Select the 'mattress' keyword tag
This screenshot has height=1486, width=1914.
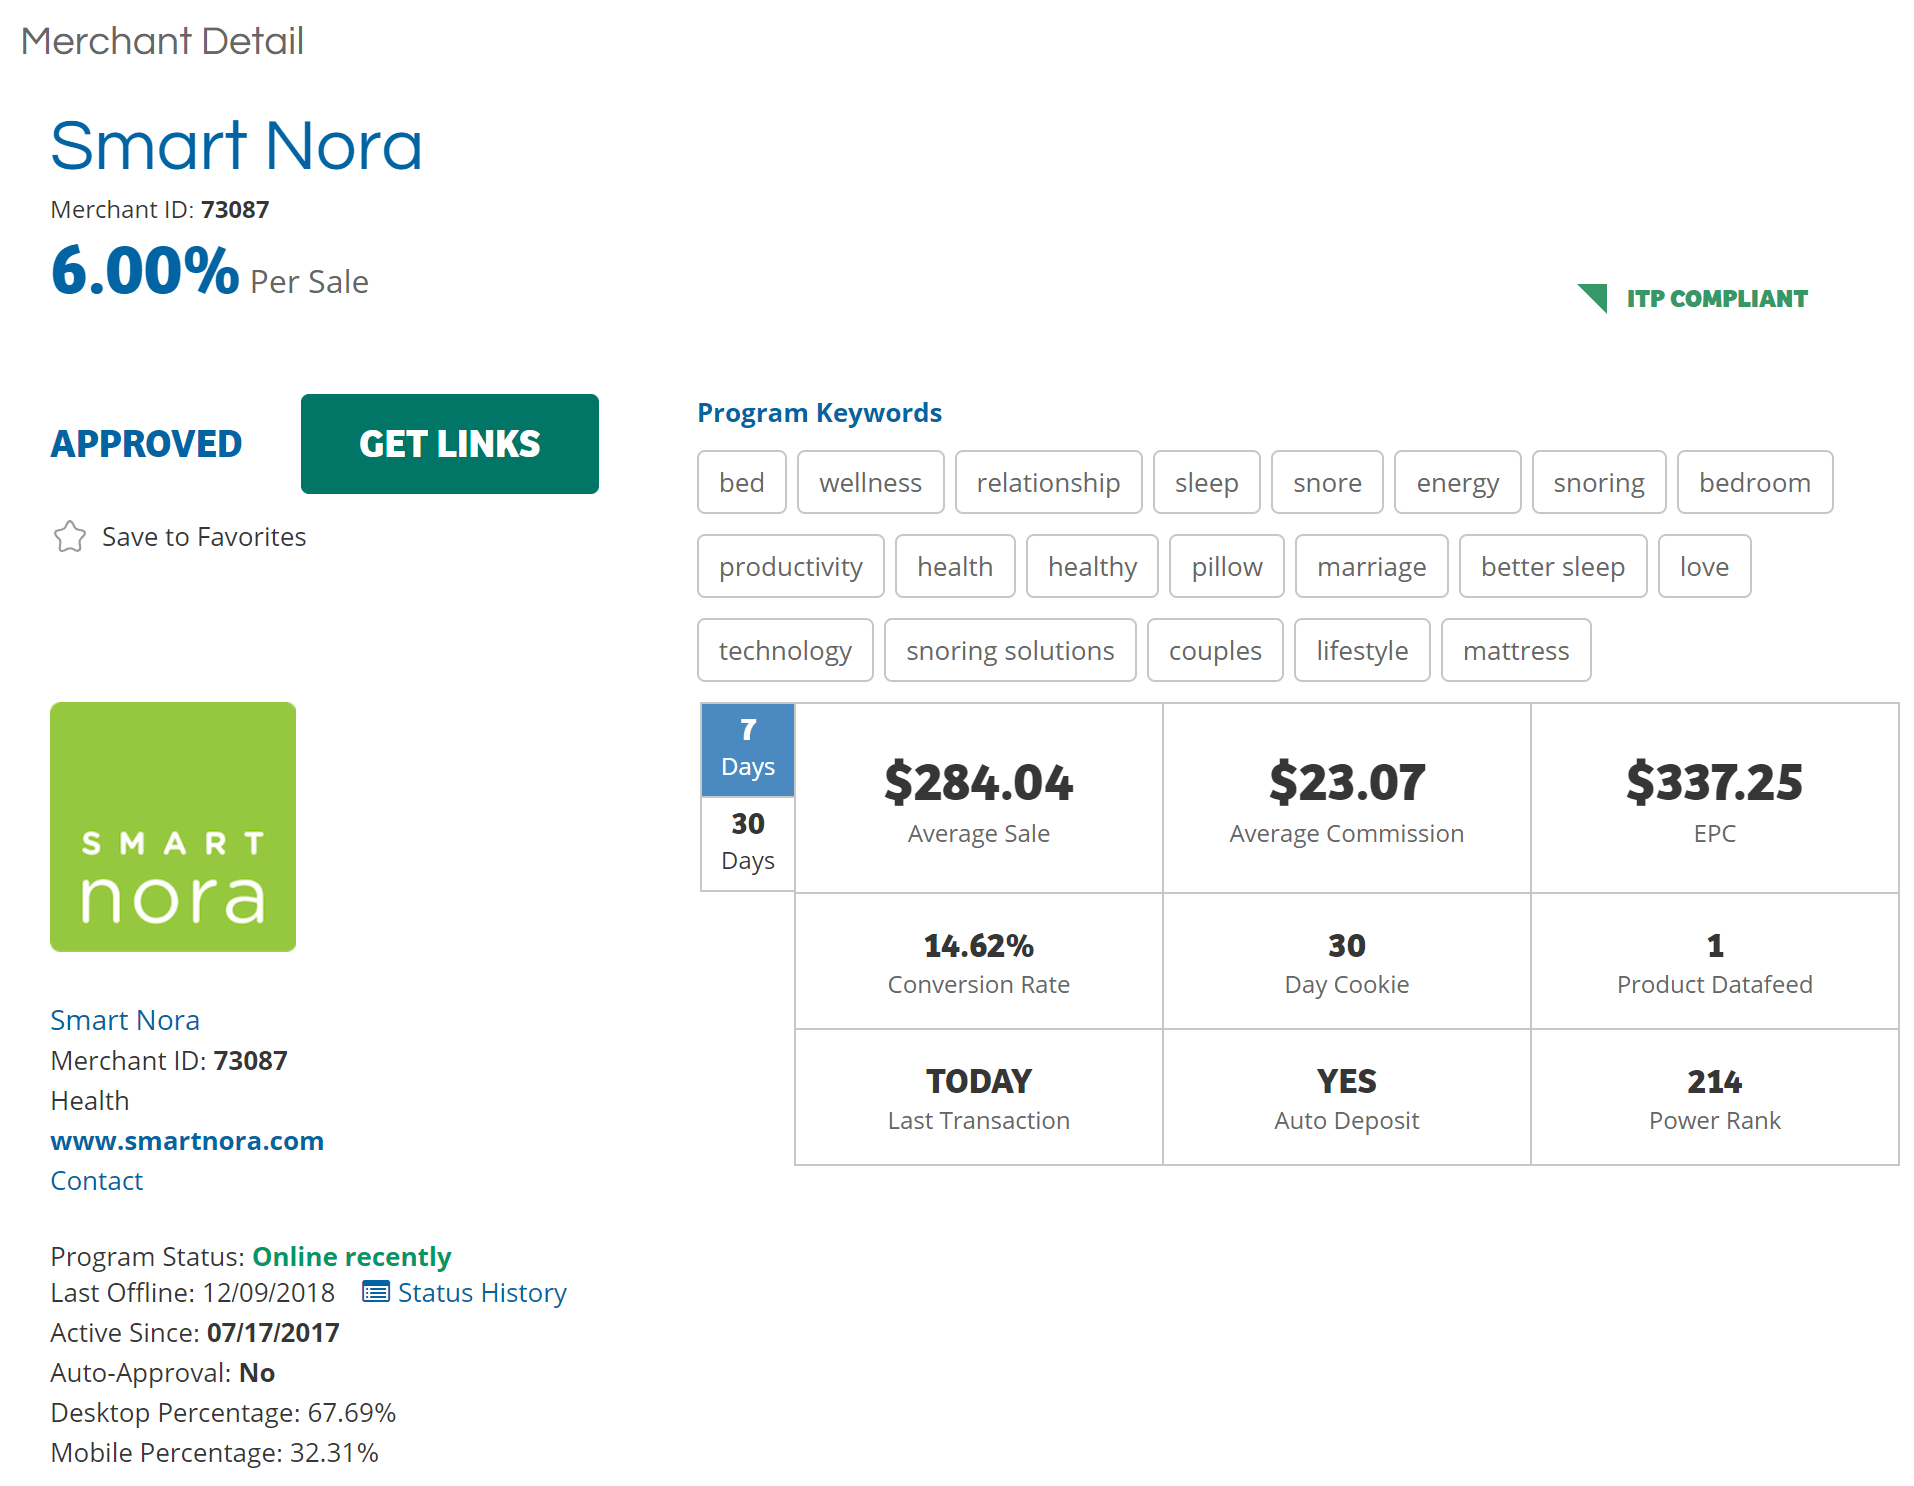1517,650
